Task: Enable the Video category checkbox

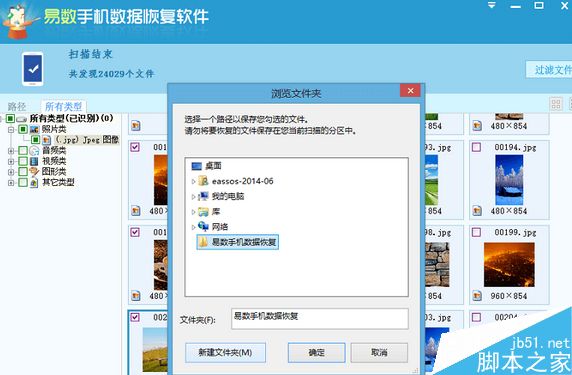Action: point(23,161)
